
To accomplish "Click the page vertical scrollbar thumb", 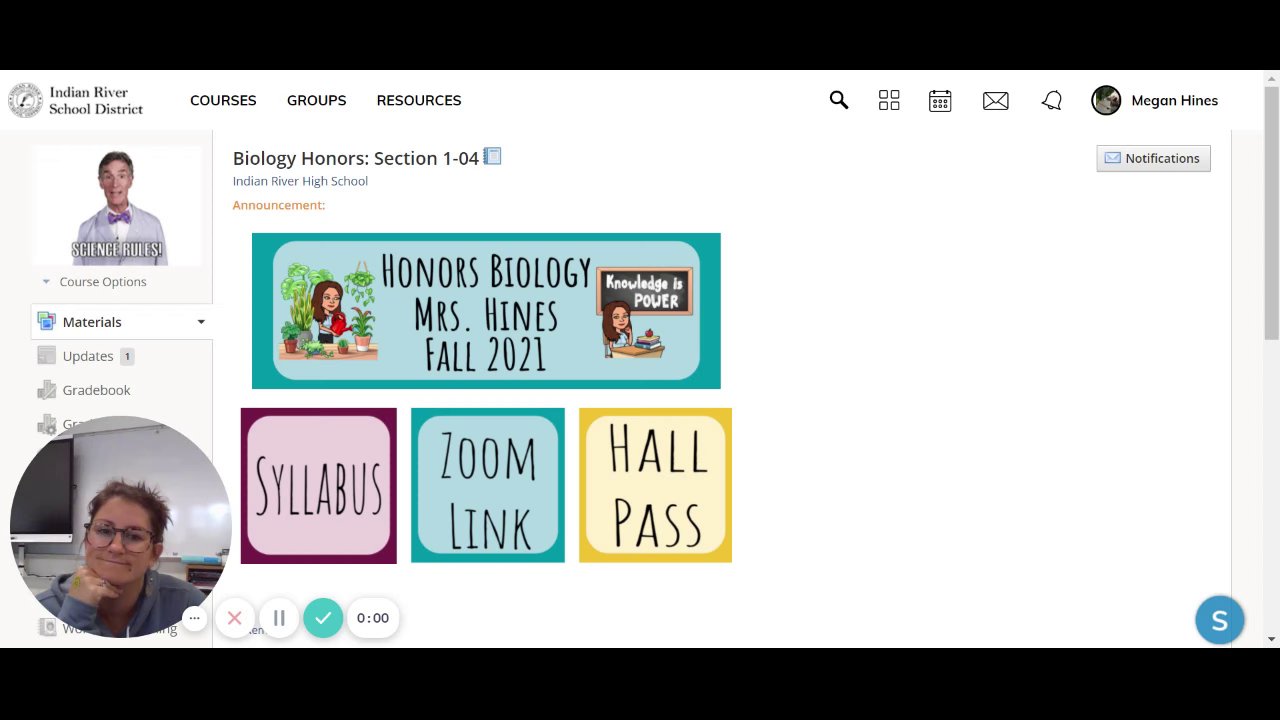I will [1272, 214].
